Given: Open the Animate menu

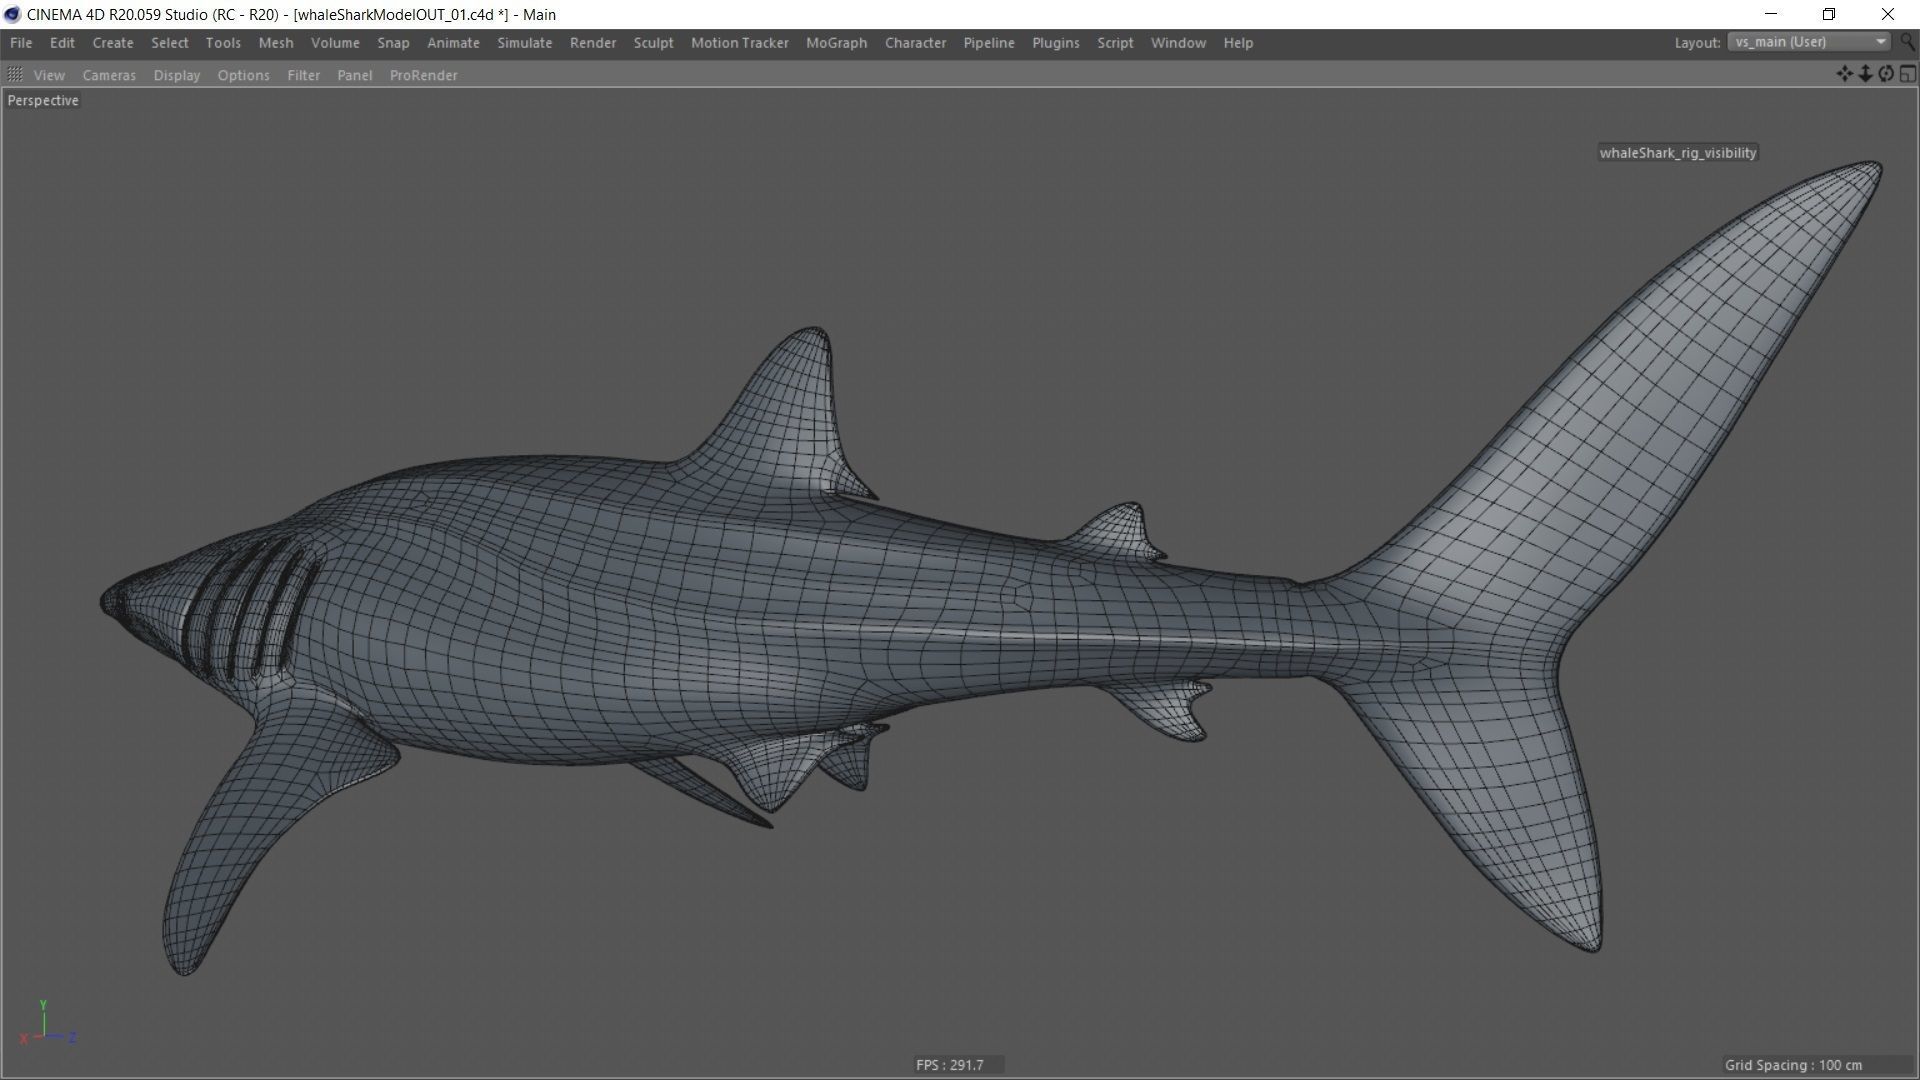Looking at the screenshot, I should click(x=453, y=43).
